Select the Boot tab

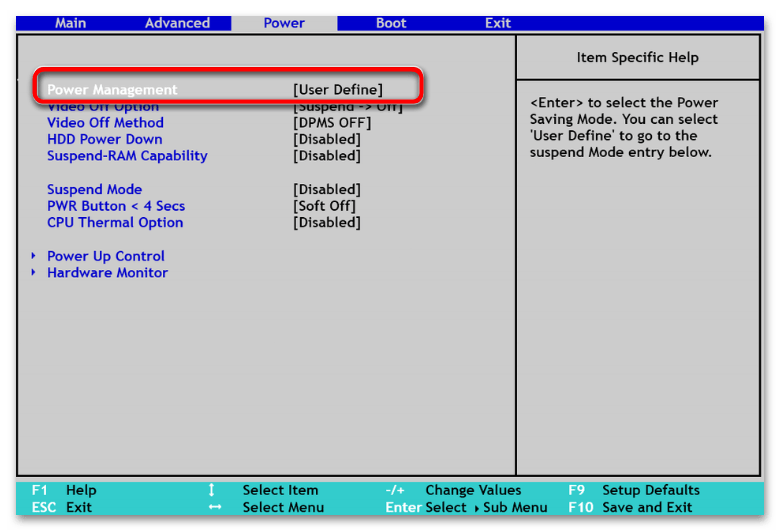point(391,23)
